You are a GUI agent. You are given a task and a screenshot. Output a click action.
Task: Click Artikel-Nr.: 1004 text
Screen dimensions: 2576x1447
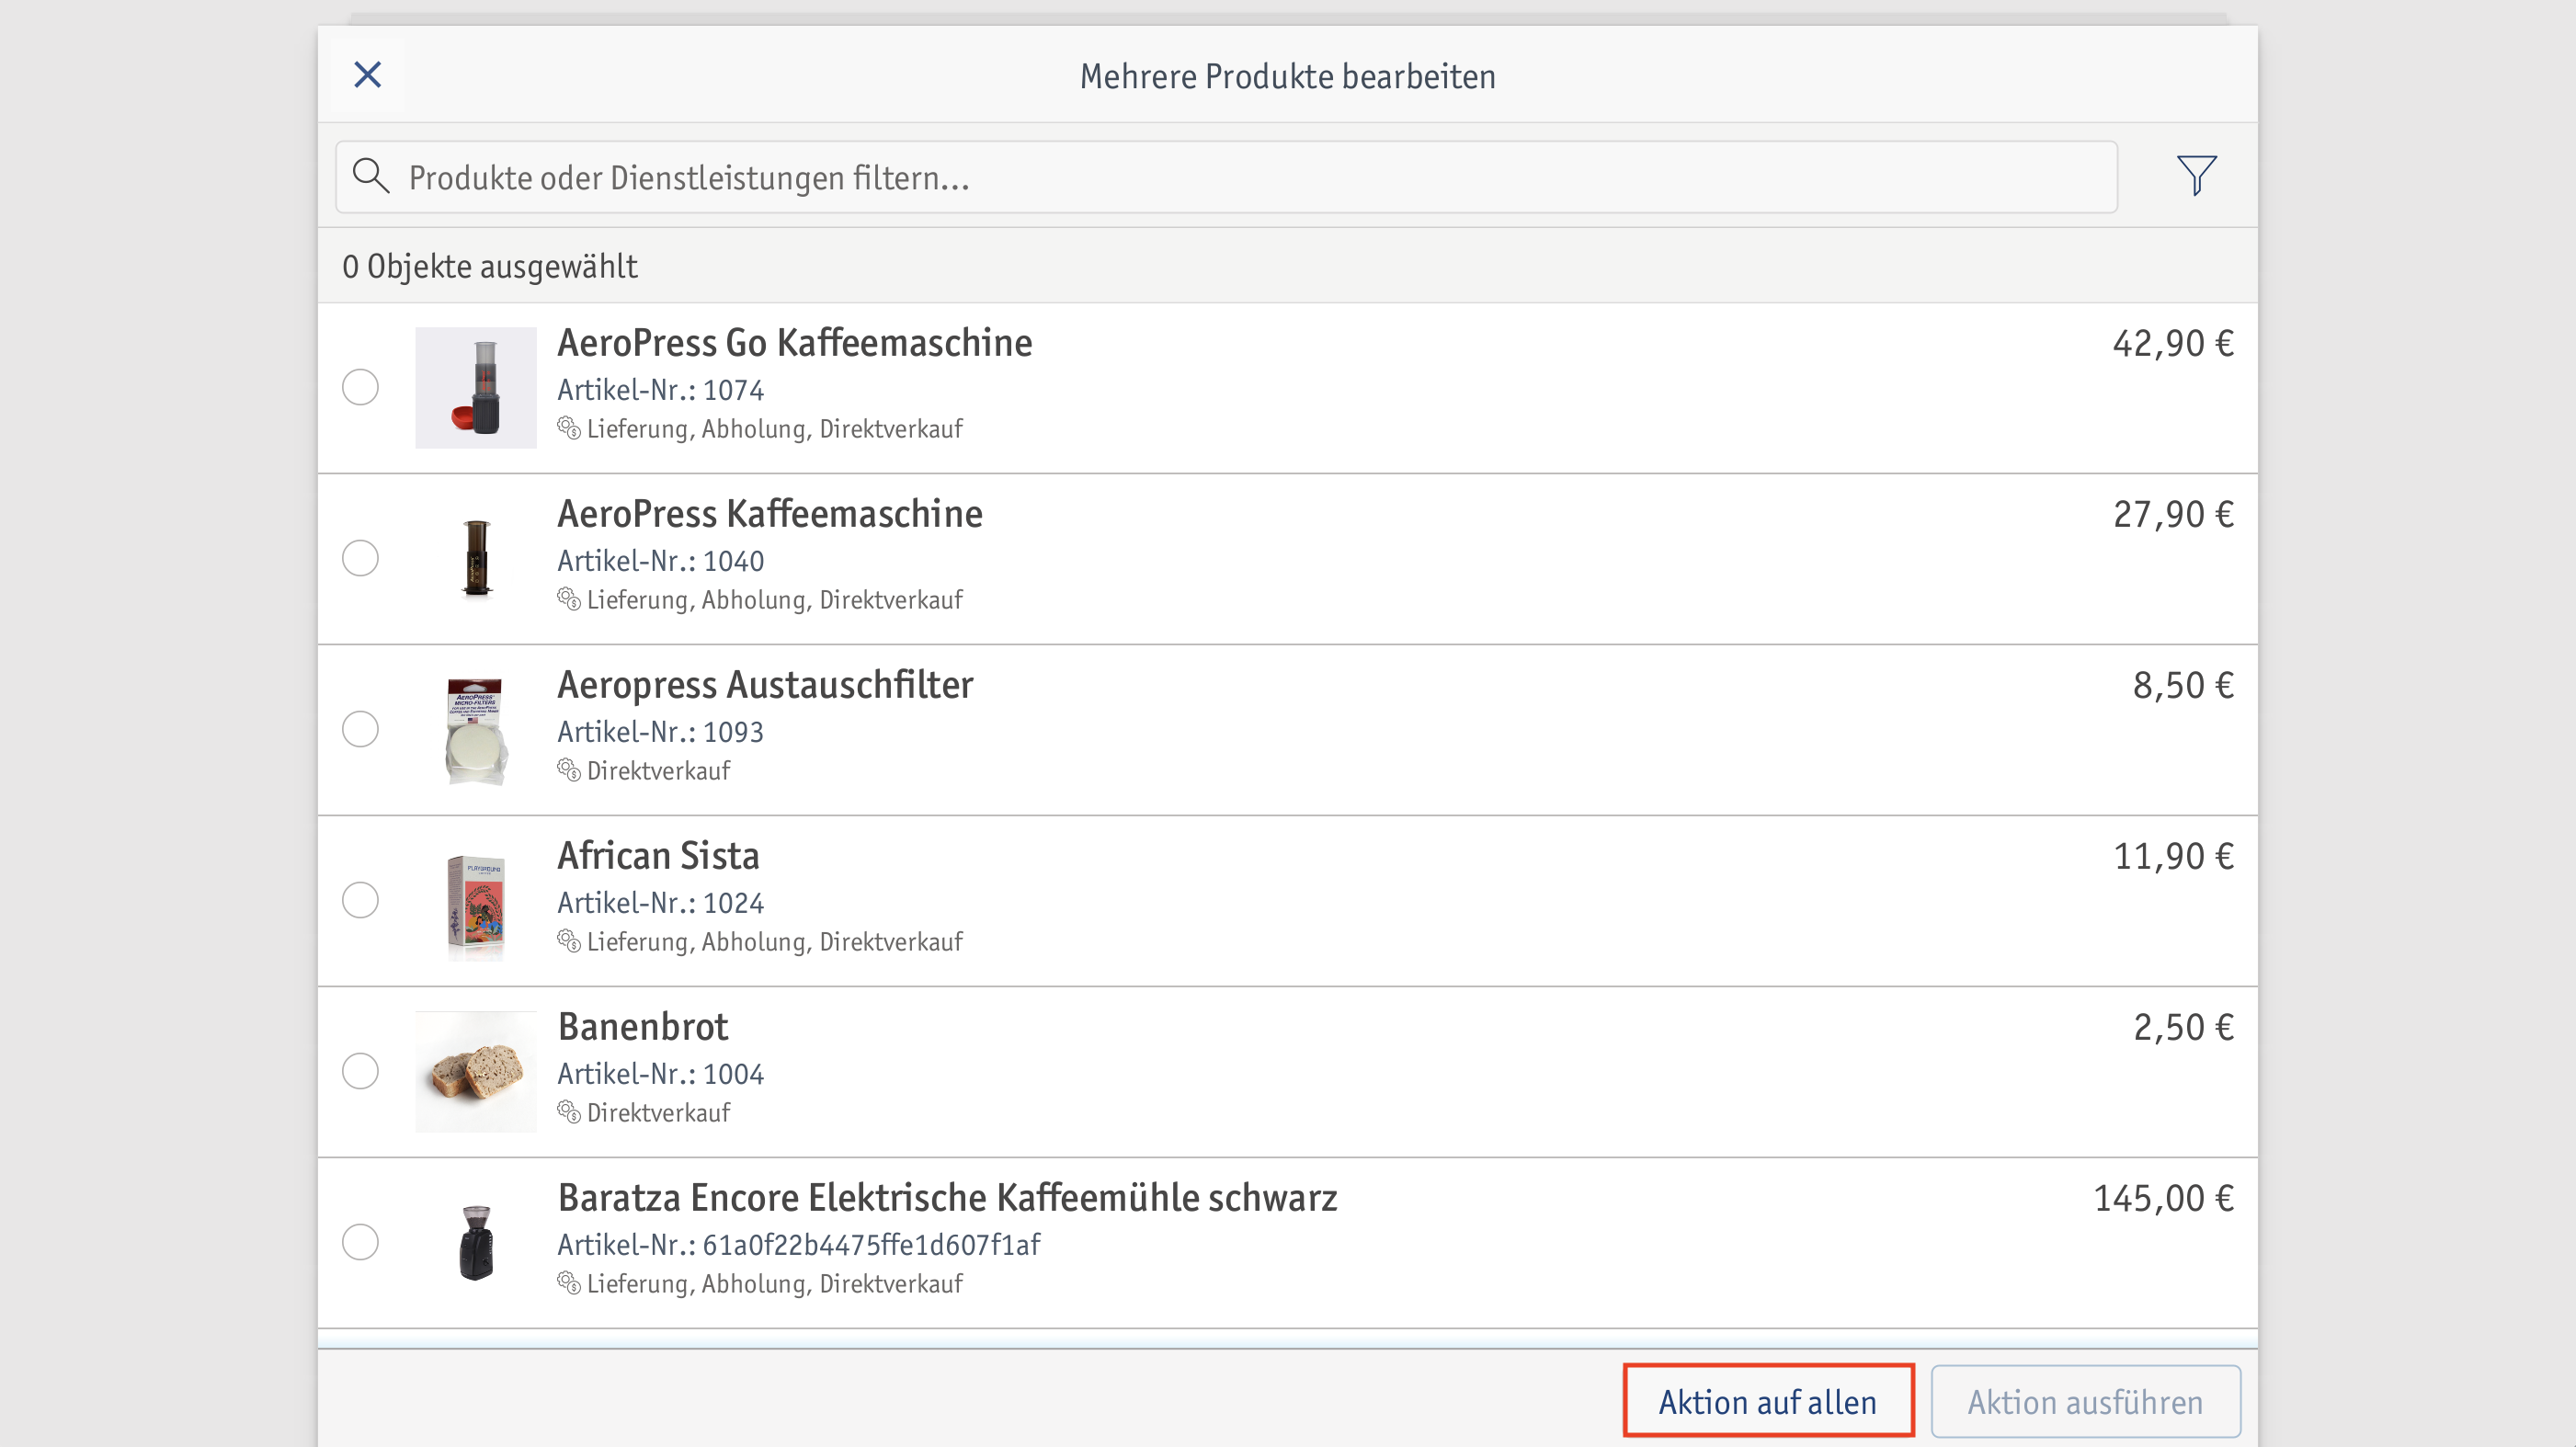[x=661, y=1074]
